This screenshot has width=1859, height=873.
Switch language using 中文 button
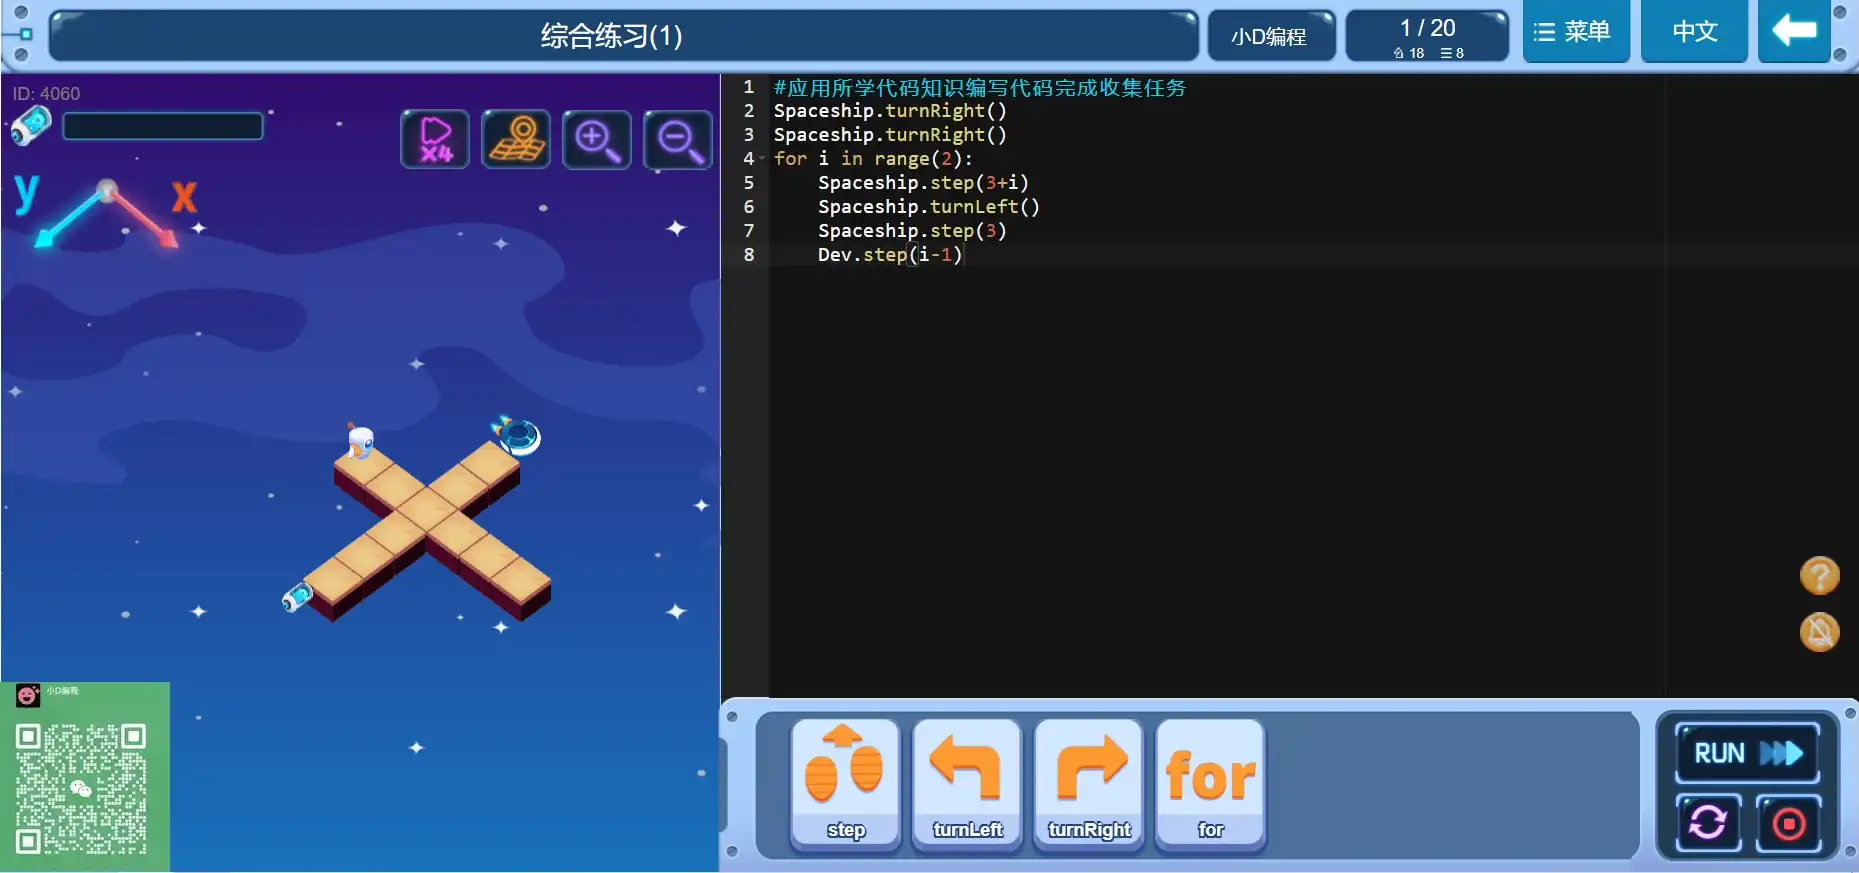coord(1694,32)
